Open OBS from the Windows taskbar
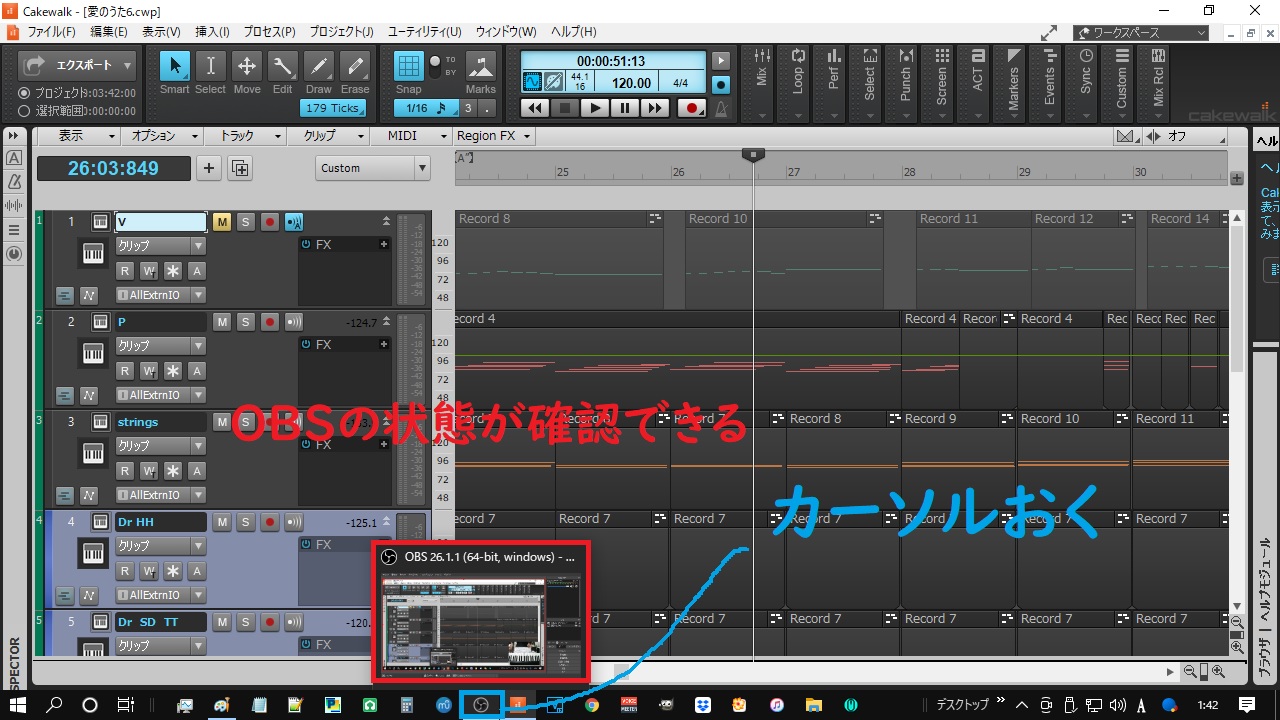1280x720 pixels. tap(481, 704)
